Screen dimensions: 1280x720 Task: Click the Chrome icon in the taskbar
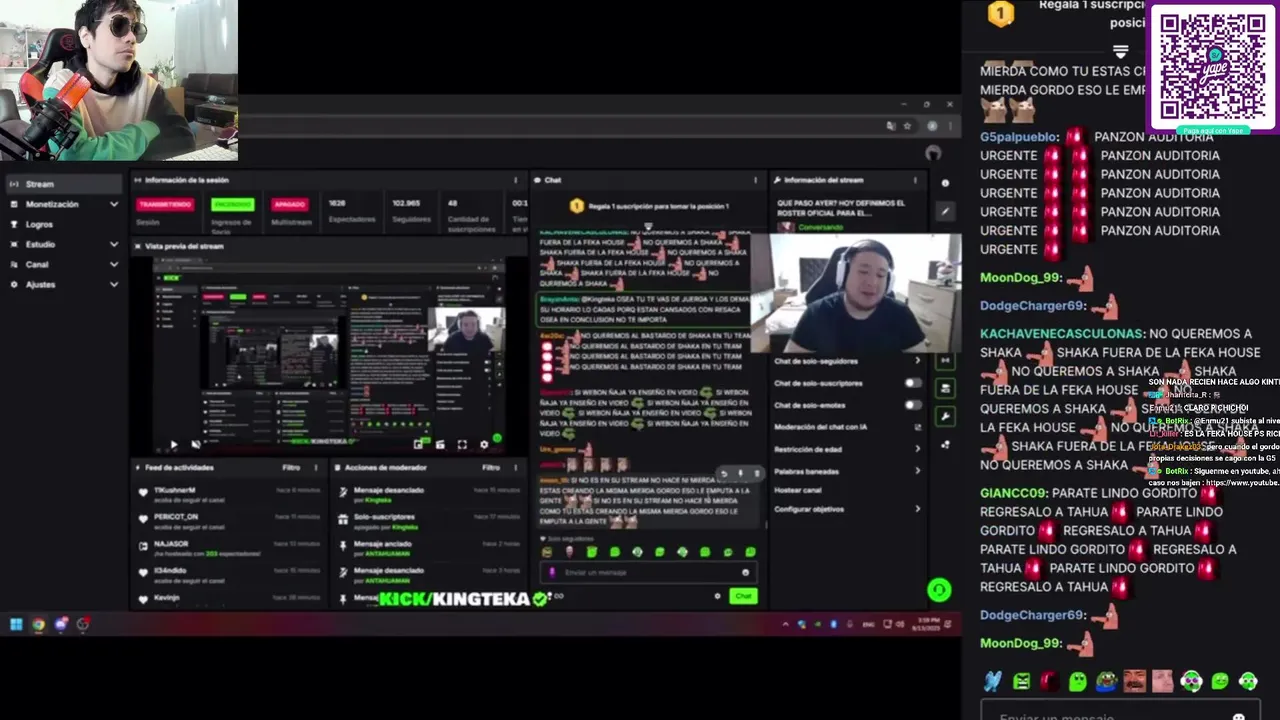pyautogui.click(x=38, y=624)
